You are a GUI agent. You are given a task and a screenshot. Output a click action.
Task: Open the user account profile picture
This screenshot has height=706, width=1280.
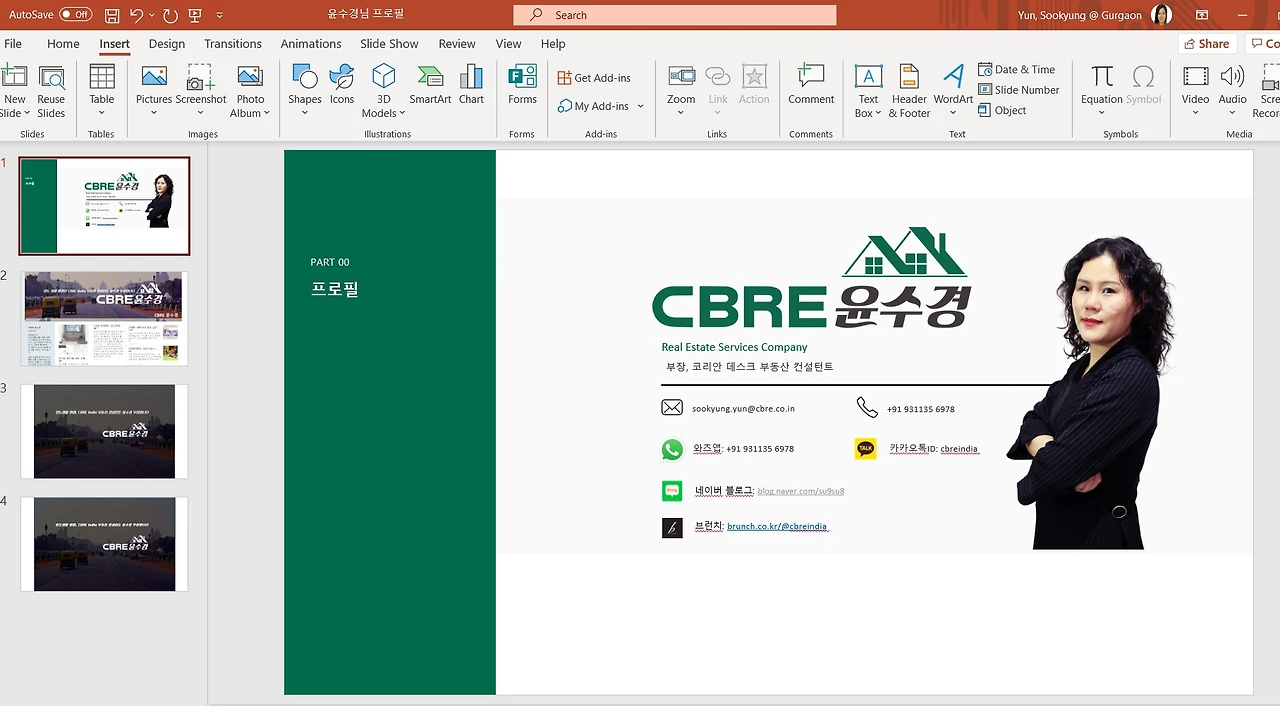pyautogui.click(x=1161, y=15)
